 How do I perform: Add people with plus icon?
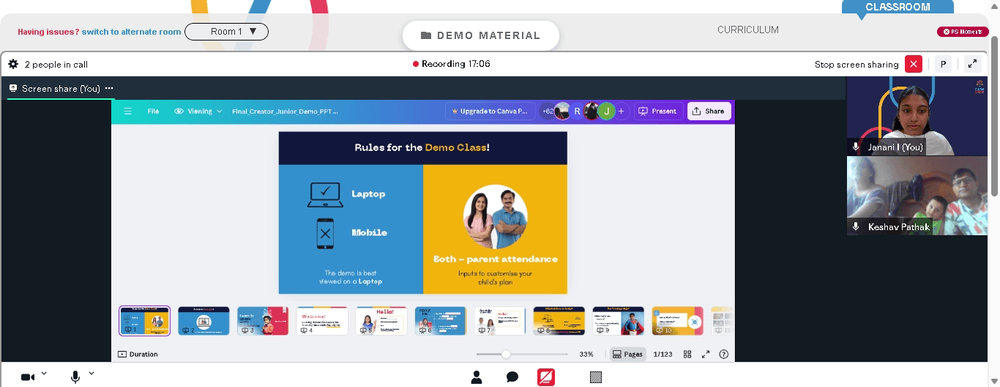pyautogui.click(x=621, y=111)
